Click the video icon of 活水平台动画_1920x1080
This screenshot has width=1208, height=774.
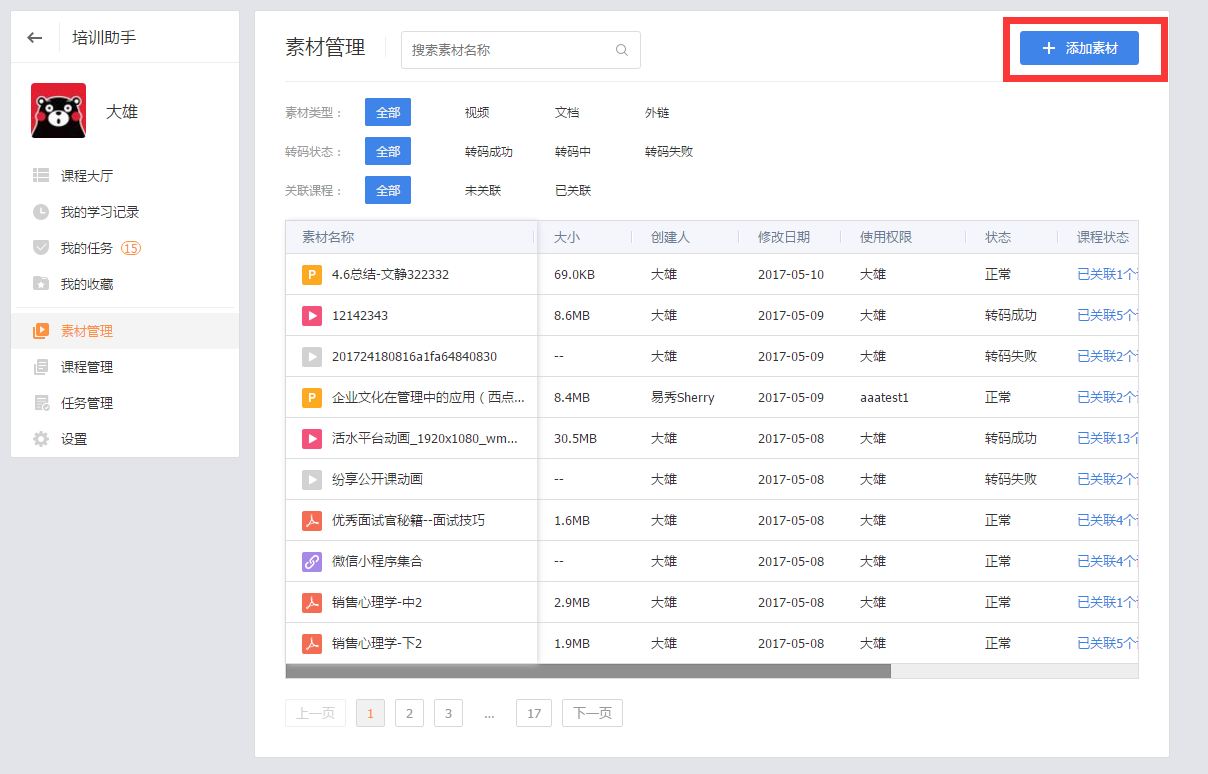[x=312, y=438]
